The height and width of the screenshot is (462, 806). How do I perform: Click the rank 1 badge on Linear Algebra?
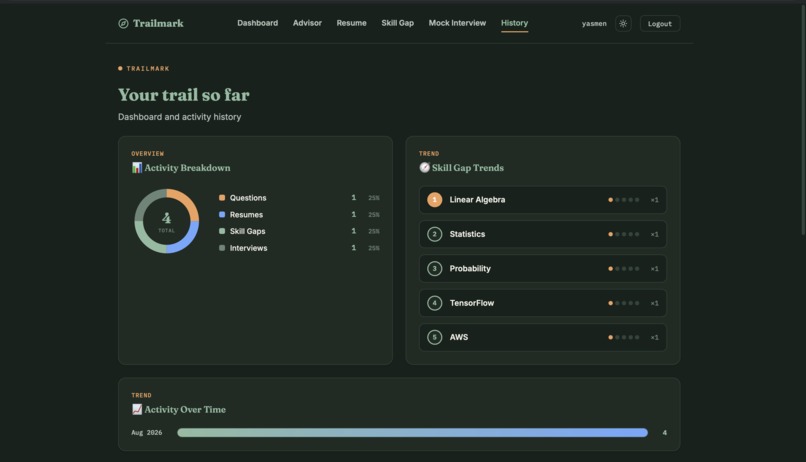click(434, 199)
